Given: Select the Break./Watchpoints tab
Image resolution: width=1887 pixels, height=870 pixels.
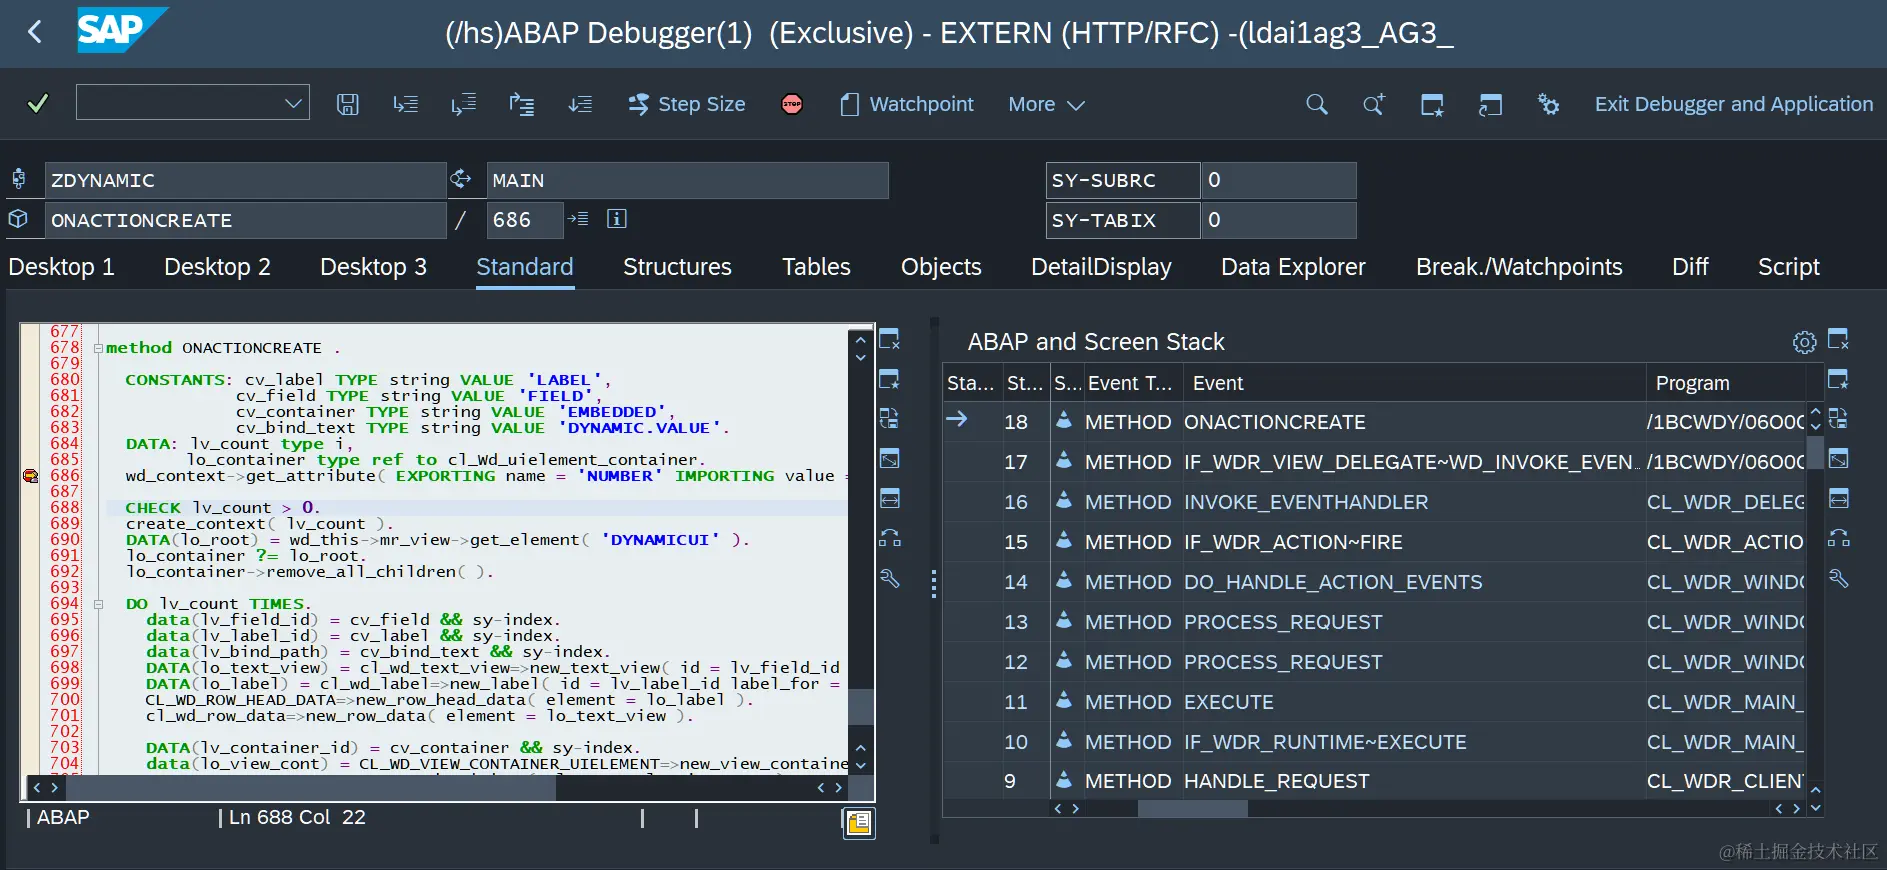Looking at the screenshot, I should coord(1519,267).
